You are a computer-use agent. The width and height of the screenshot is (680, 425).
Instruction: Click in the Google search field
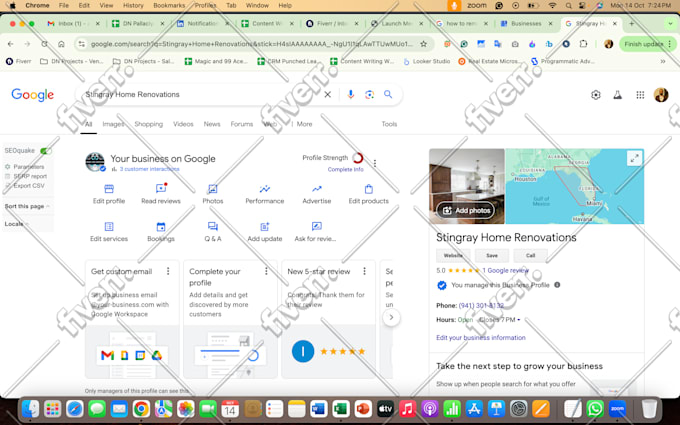click(202, 94)
